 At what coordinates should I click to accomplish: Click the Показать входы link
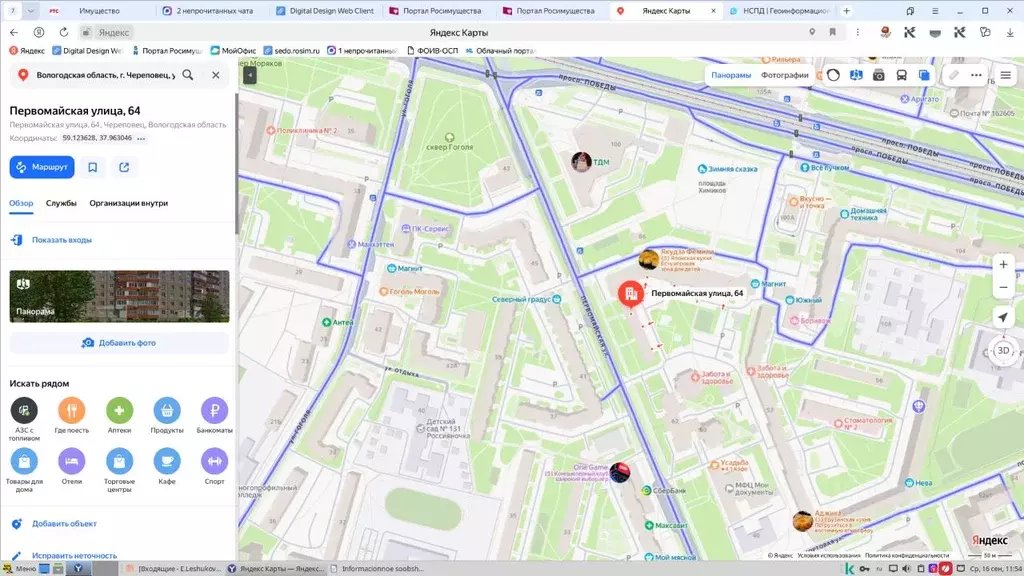[x=62, y=240]
